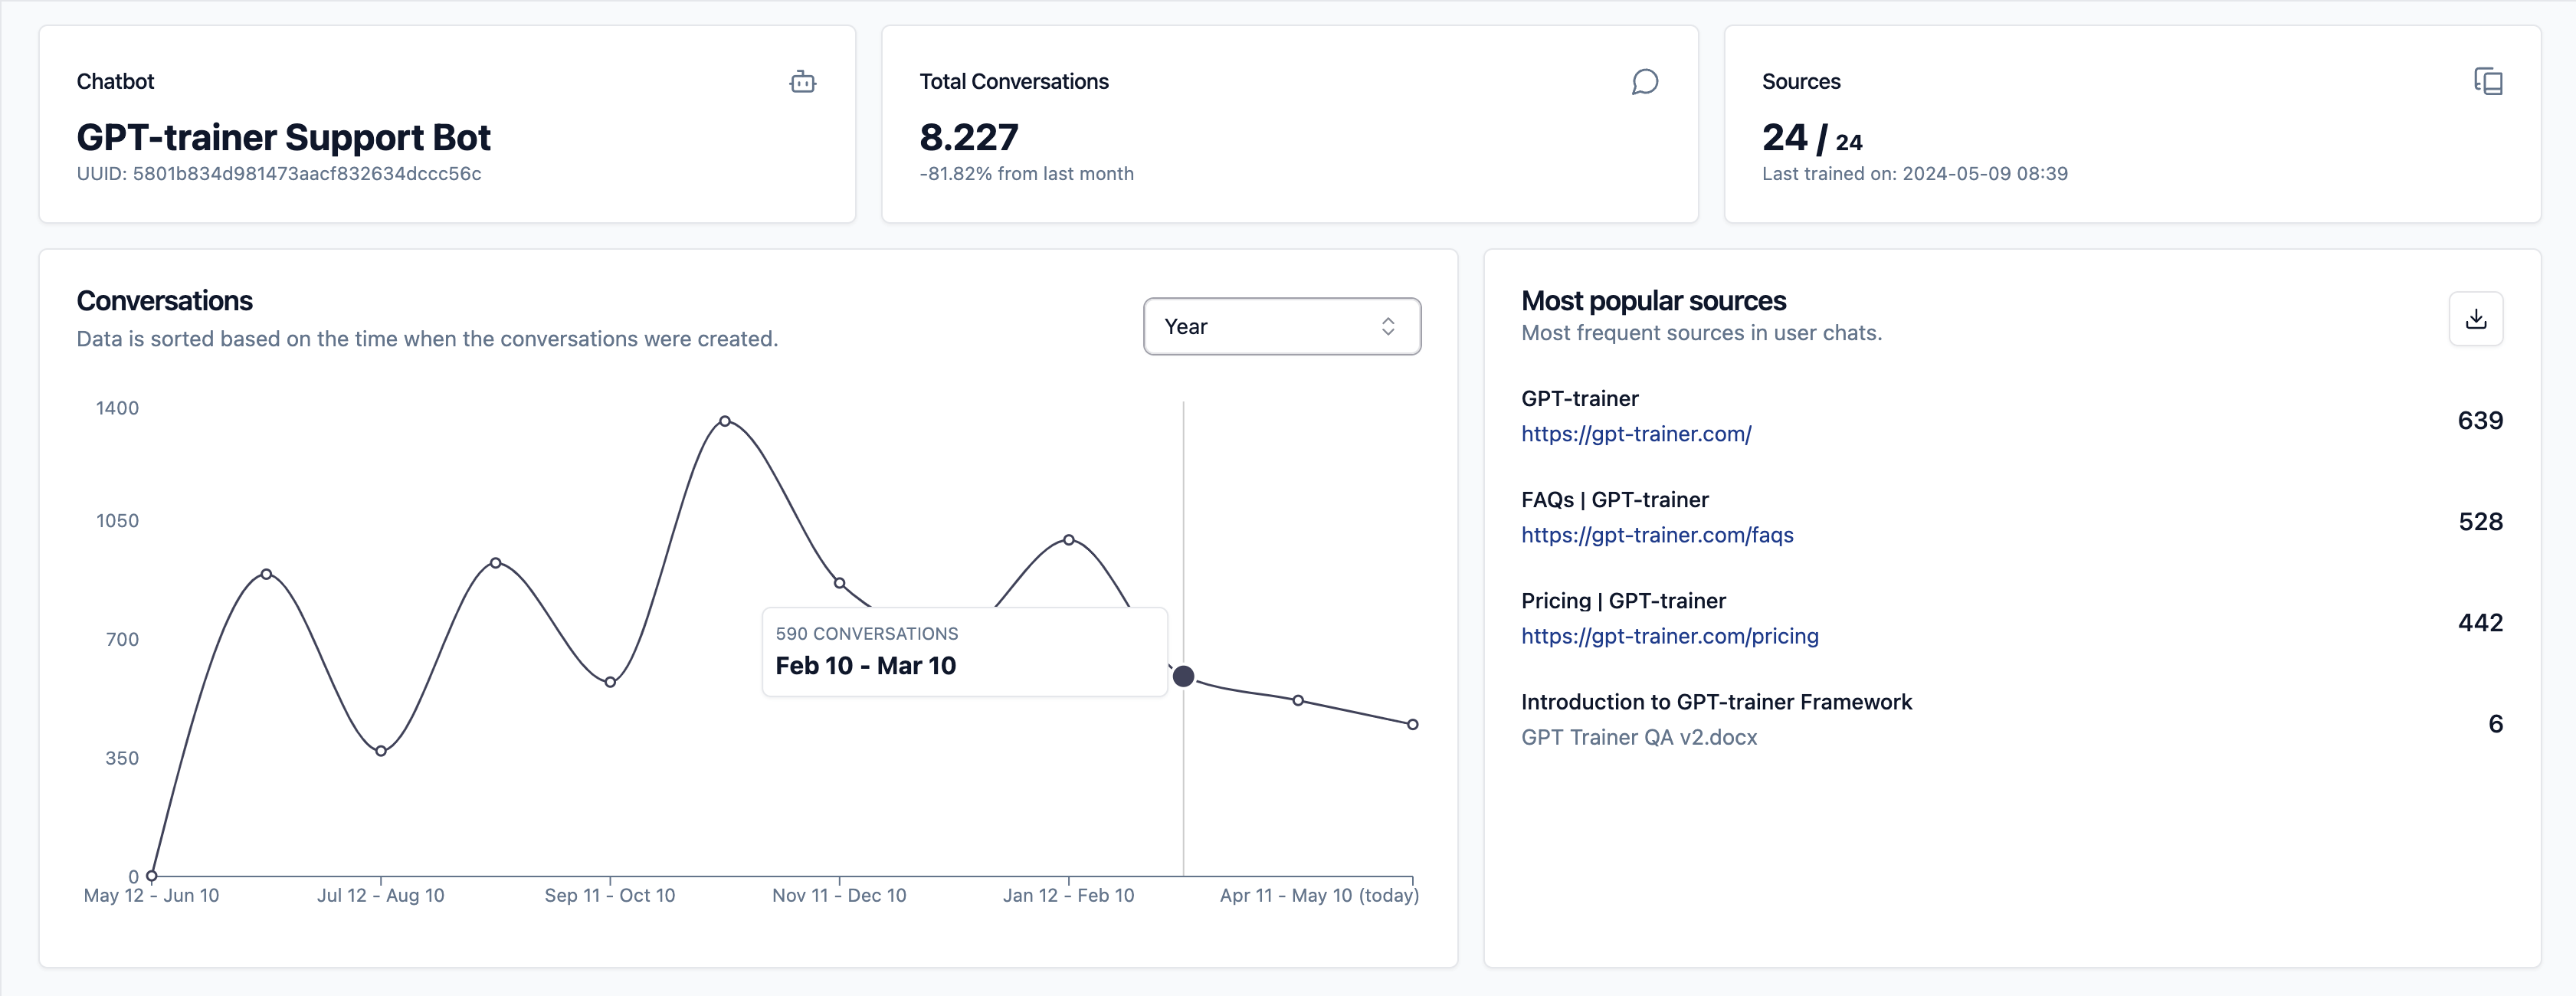
Task: Click the chart's highest peak data point
Action: coord(725,421)
